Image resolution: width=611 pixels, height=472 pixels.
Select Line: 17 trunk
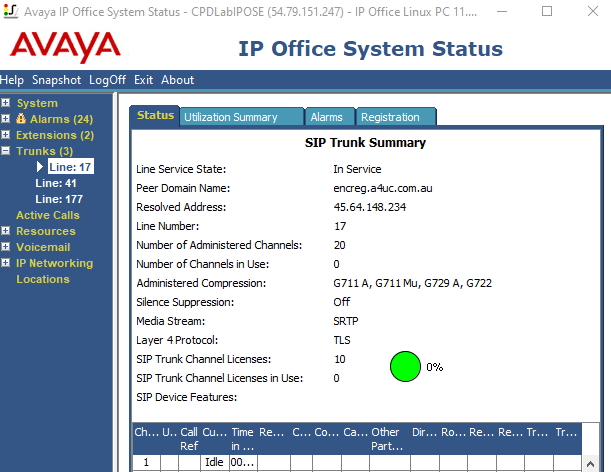(71, 167)
